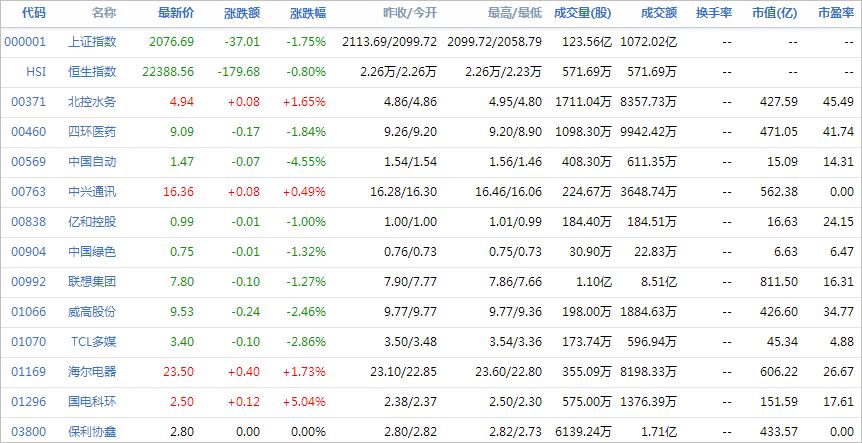Open stock code 01169
Image resolution: width=862 pixels, height=443 pixels.
[29, 372]
